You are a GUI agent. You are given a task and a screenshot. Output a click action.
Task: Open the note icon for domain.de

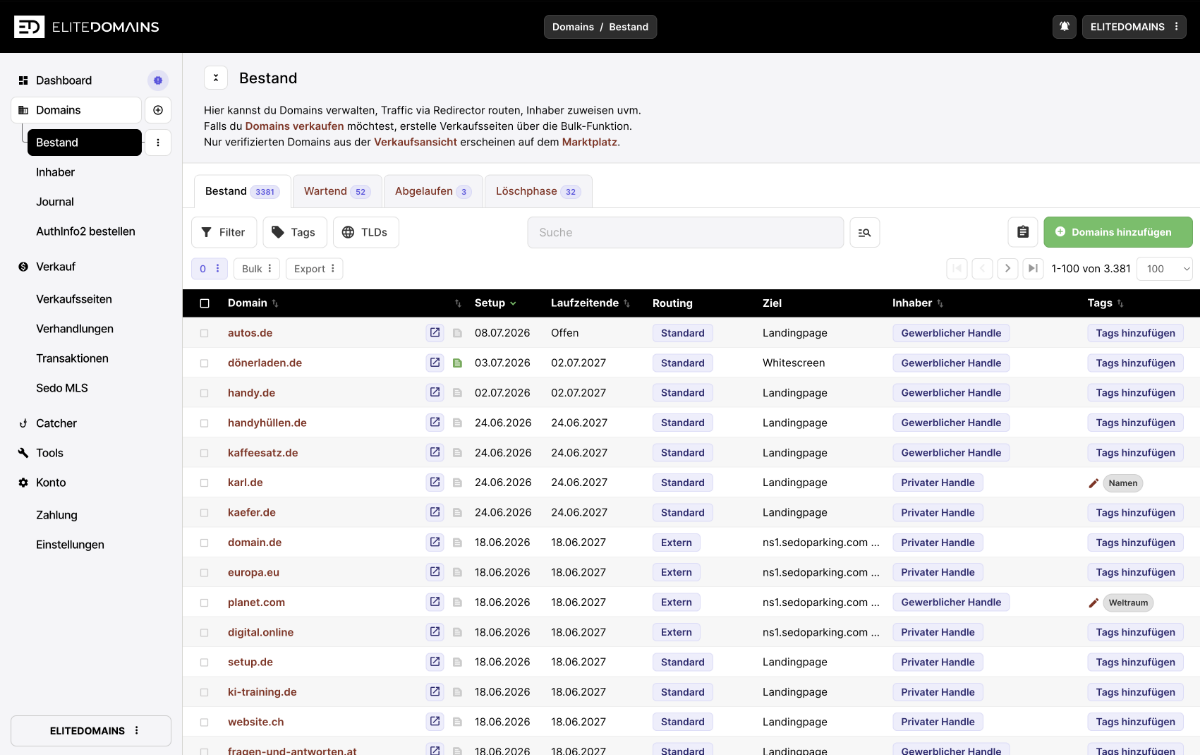pos(457,543)
